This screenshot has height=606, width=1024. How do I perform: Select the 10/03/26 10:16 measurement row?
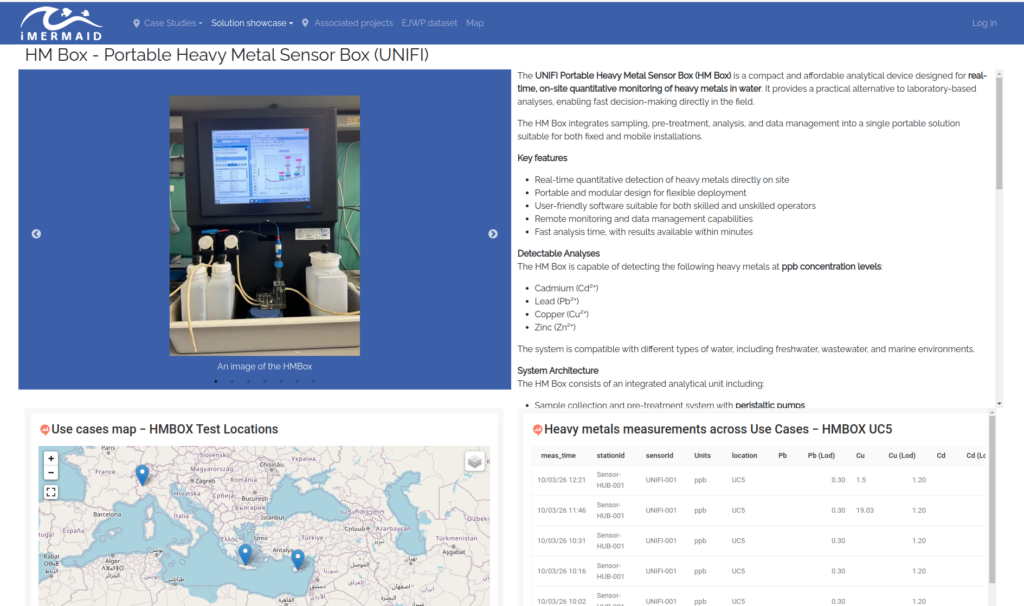[760, 571]
